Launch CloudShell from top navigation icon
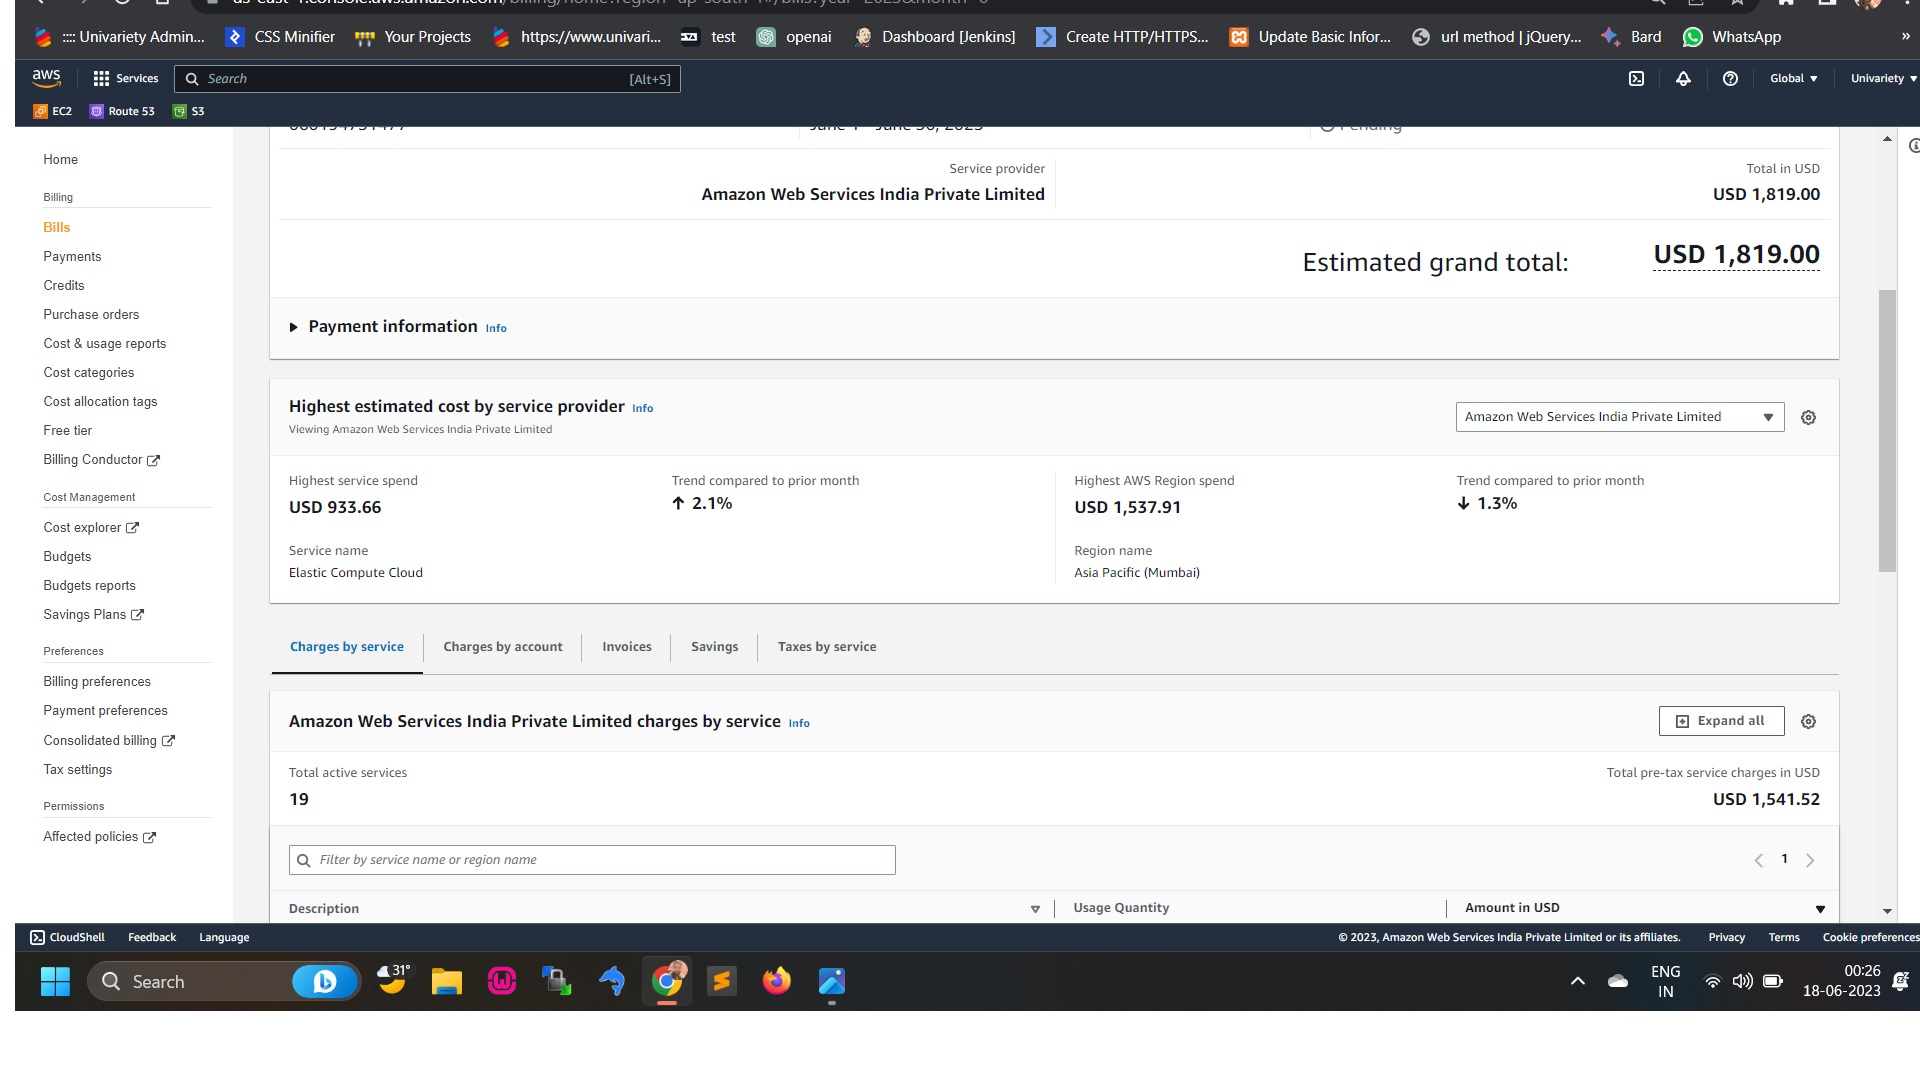Screen dimensions: 1920x1080 (x=1636, y=78)
